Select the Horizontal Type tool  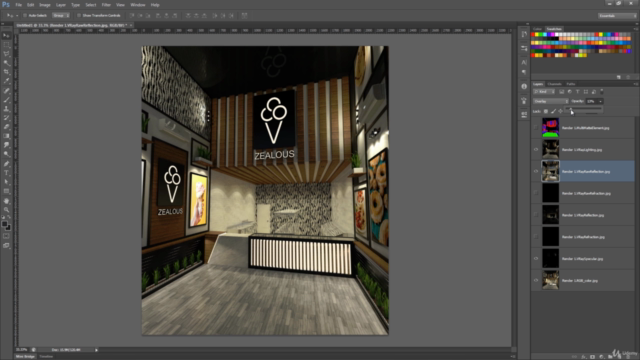coord(6,173)
